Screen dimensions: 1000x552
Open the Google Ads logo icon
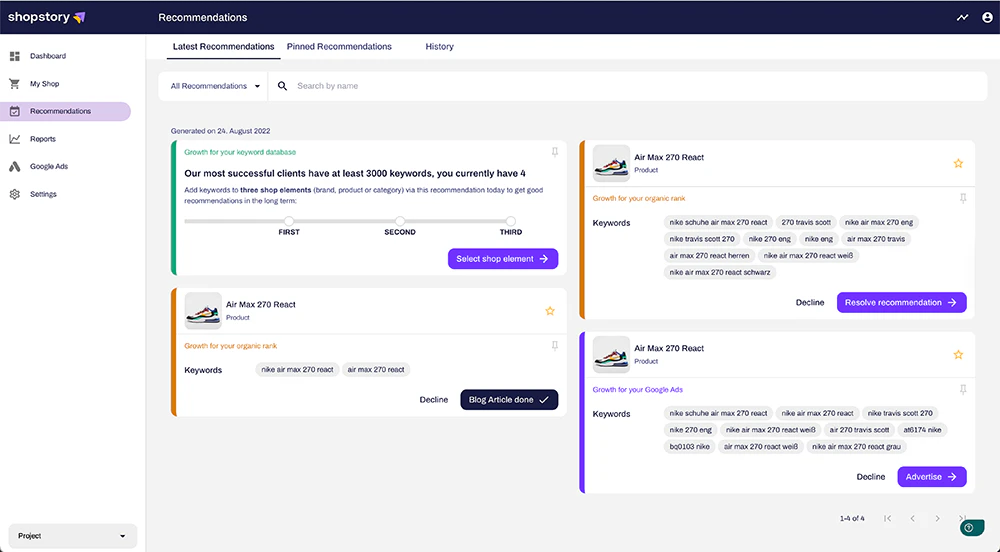coord(15,166)
